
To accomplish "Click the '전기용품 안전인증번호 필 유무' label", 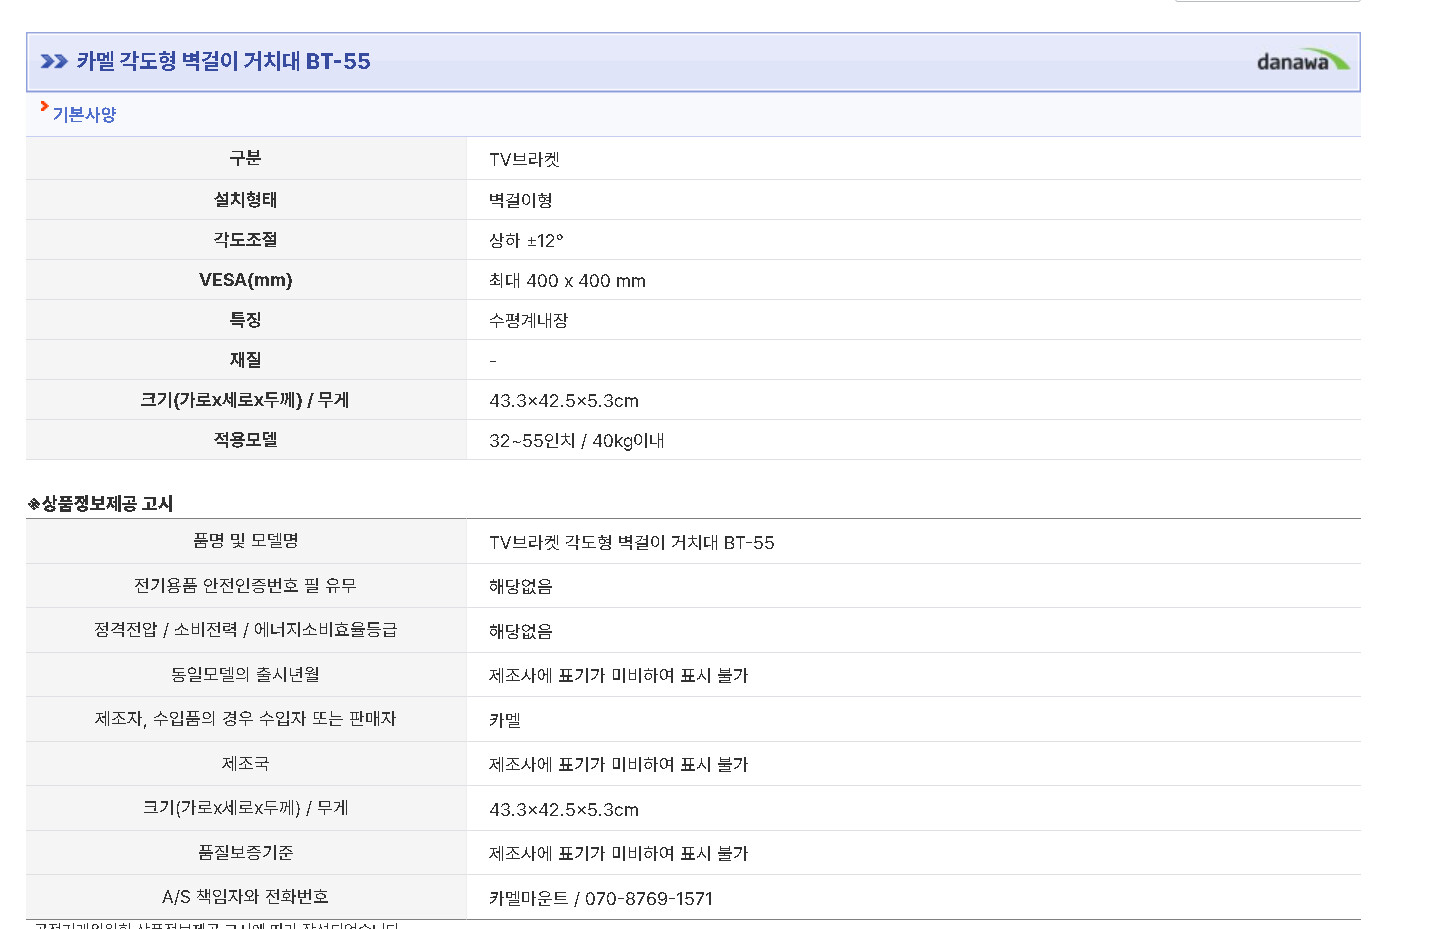I will click(x=245, y=585).
